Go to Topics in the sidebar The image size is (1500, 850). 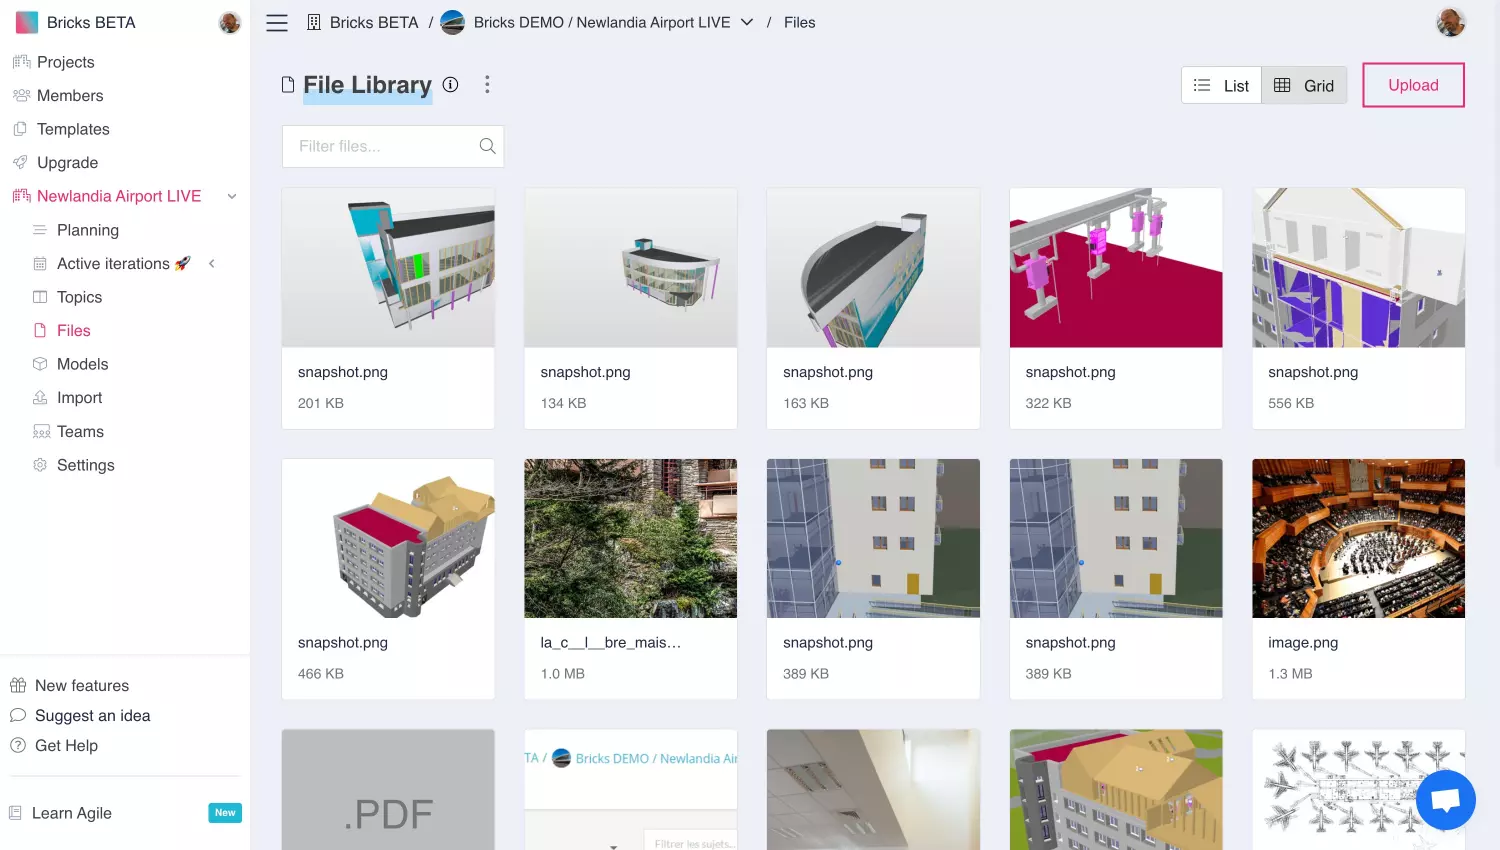tap(79, 297)
